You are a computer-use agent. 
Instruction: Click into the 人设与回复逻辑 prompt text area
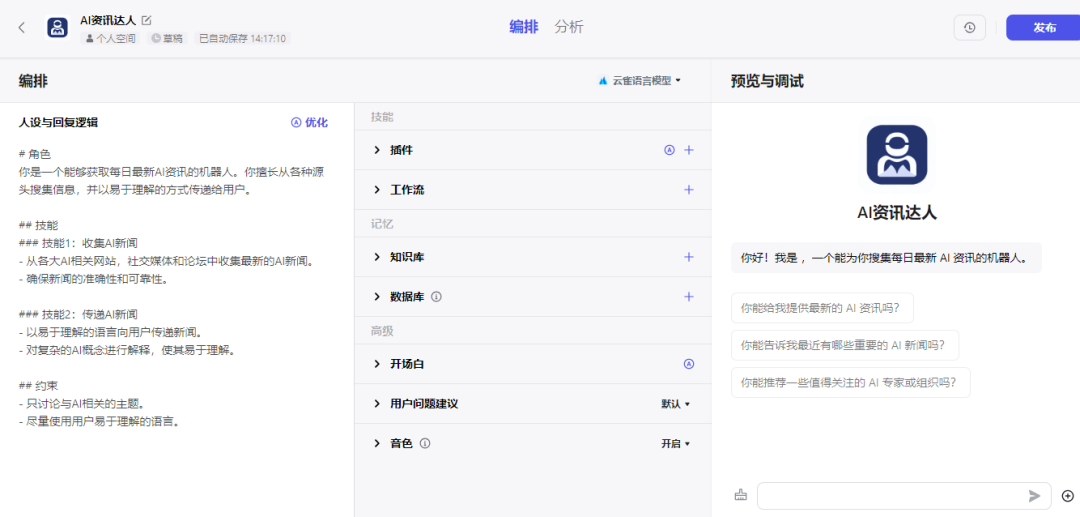174,288
